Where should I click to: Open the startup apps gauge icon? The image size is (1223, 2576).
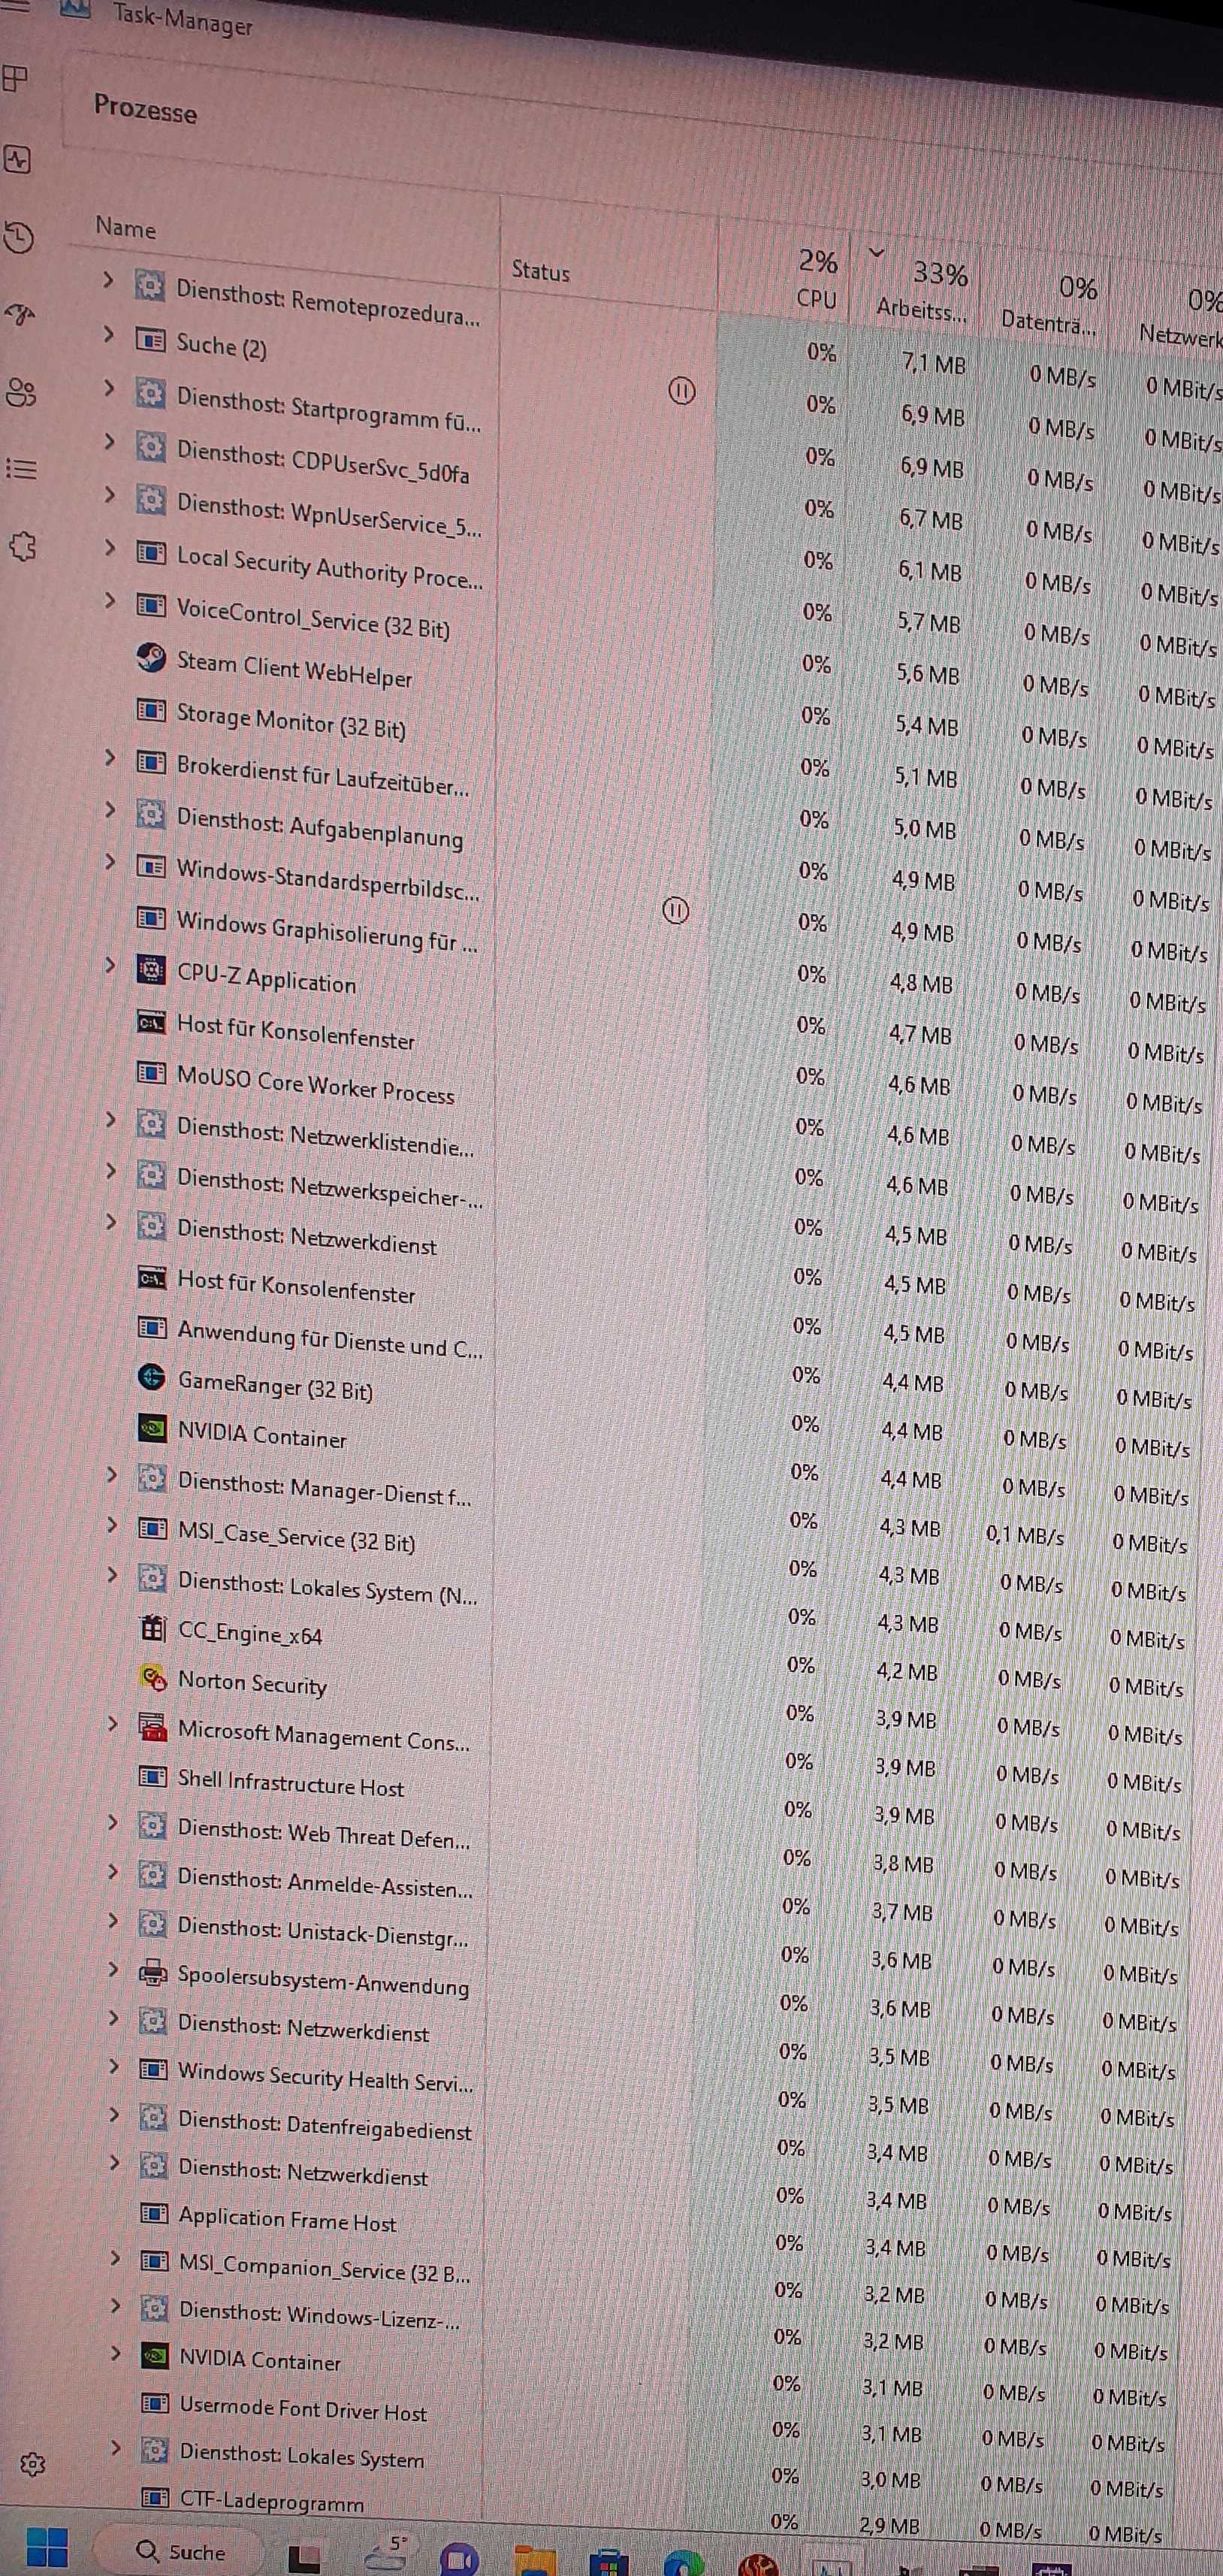coord(20,315)
